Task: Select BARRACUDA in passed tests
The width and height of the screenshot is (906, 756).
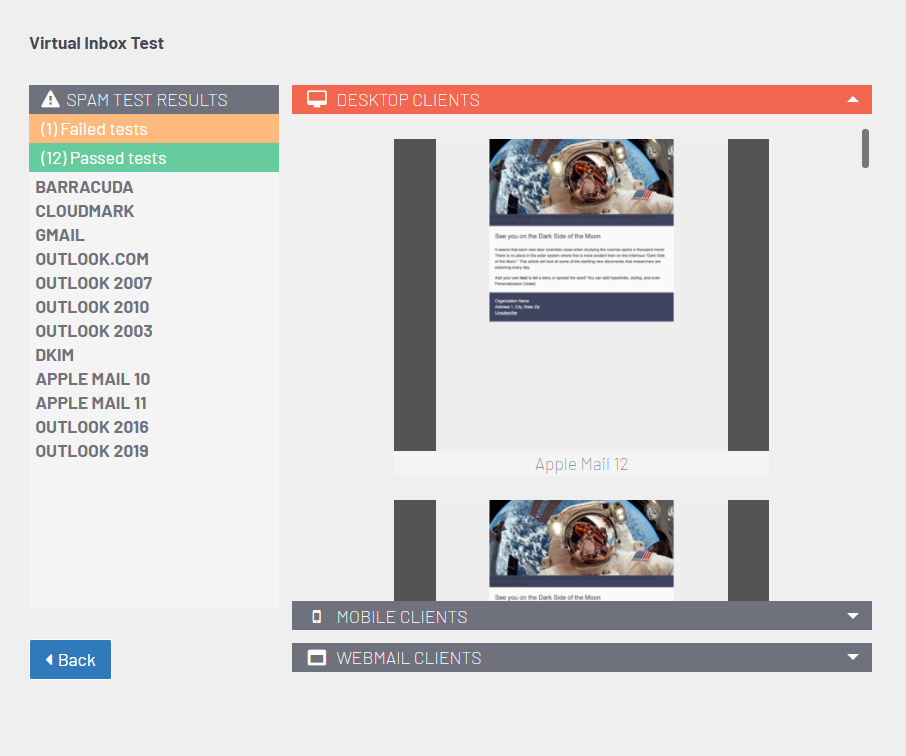Action: pos(84,187)
